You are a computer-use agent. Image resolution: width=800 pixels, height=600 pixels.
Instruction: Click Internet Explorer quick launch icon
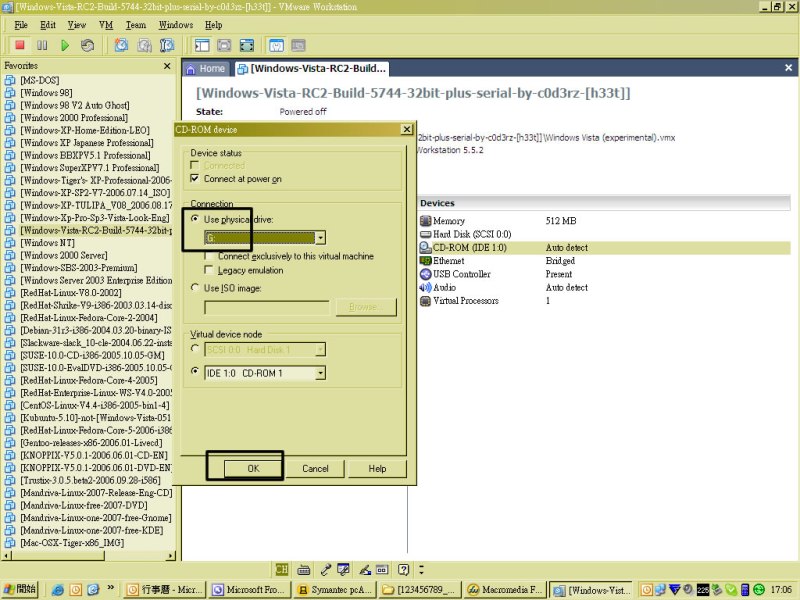[58, 590]
